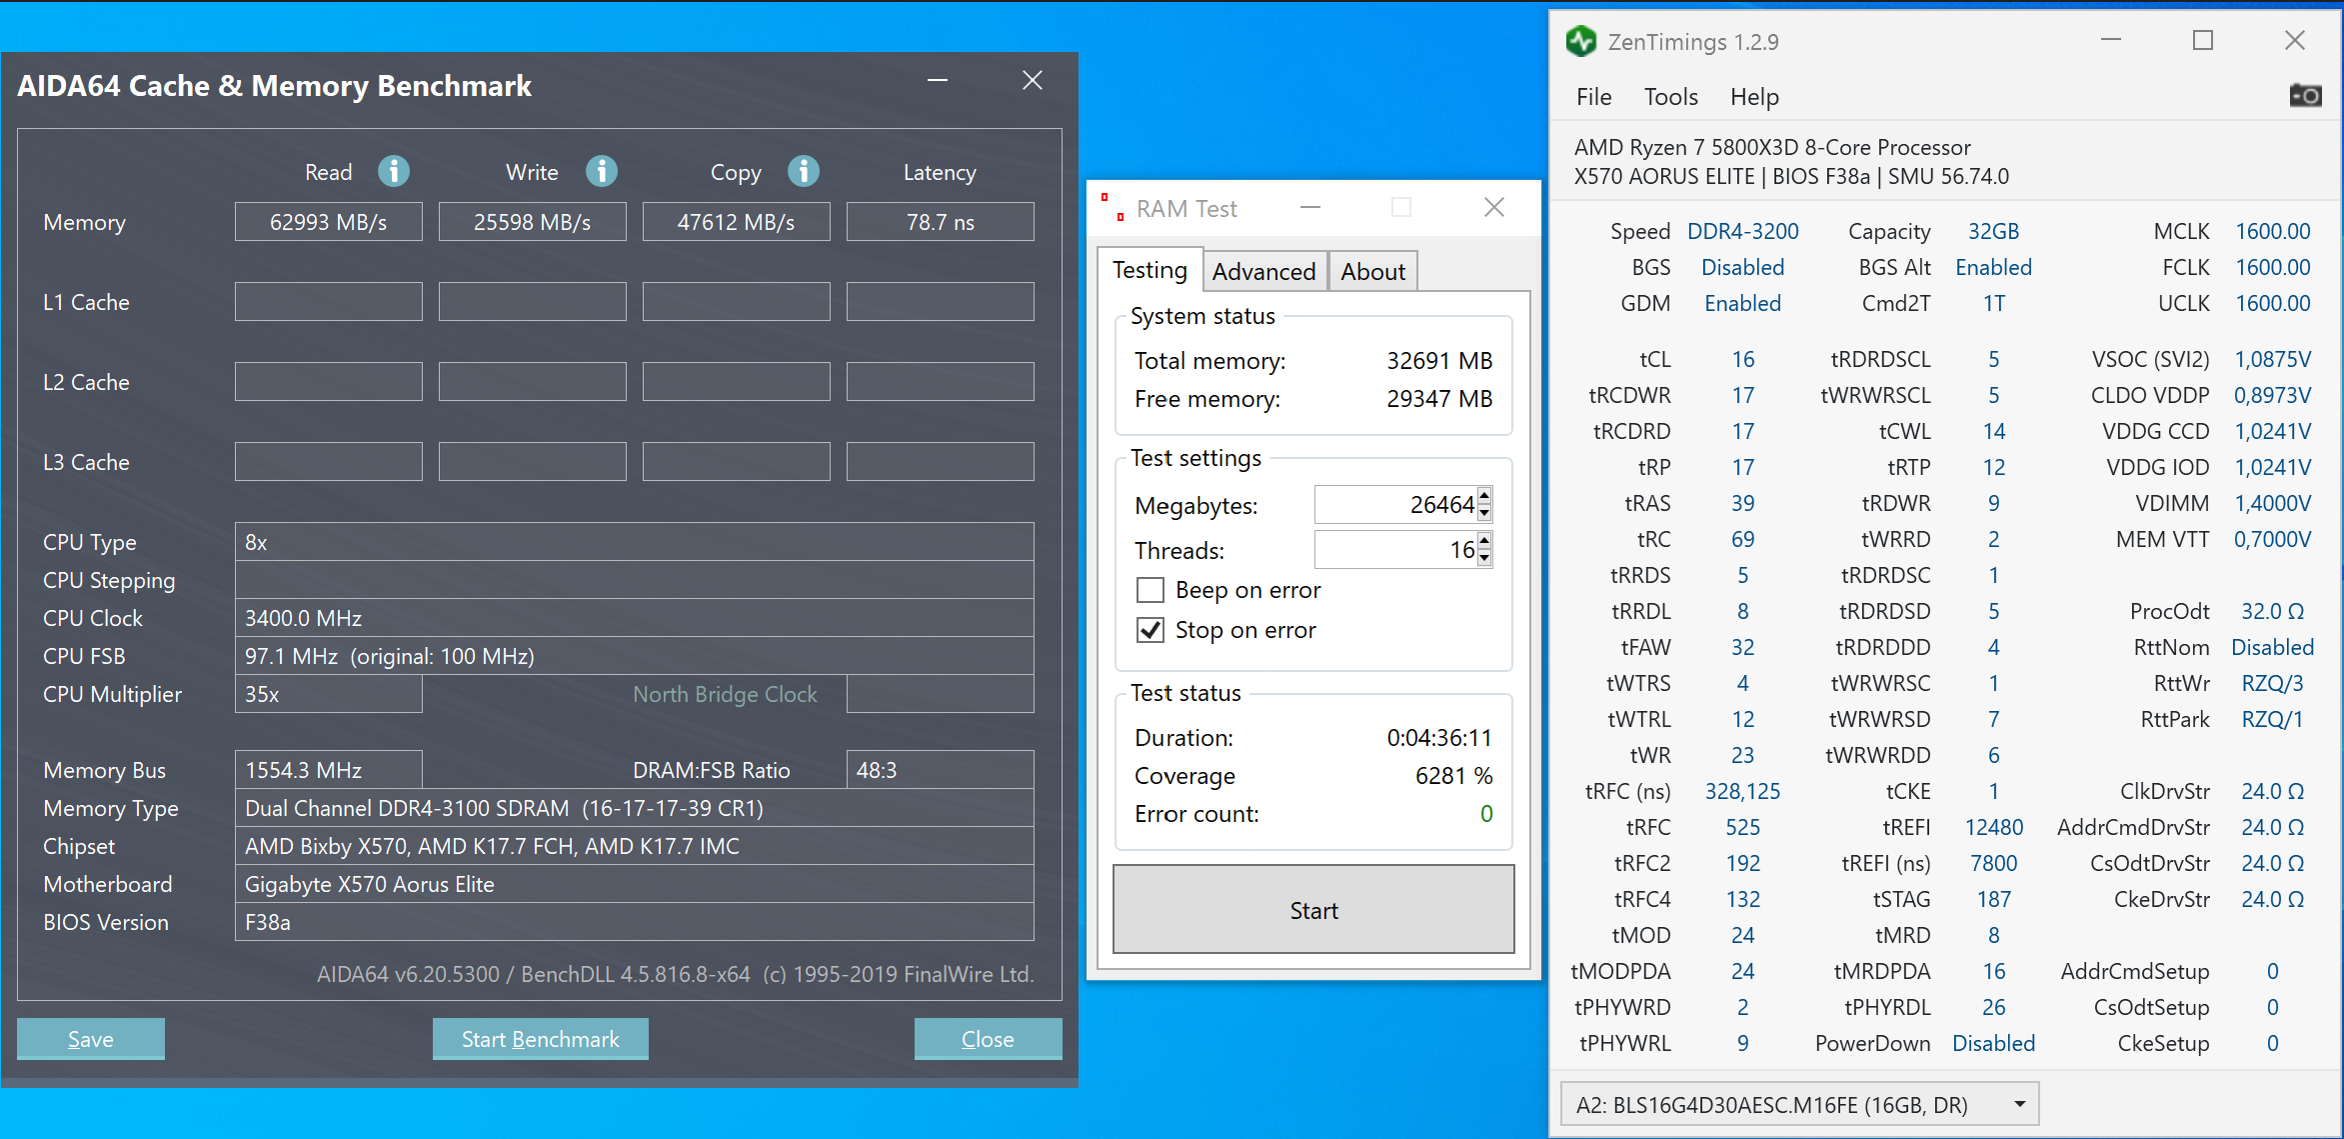Viewport: 2344px width, 1139px height.
Task: Switch to the Advanced tab
Action: 1263,271
